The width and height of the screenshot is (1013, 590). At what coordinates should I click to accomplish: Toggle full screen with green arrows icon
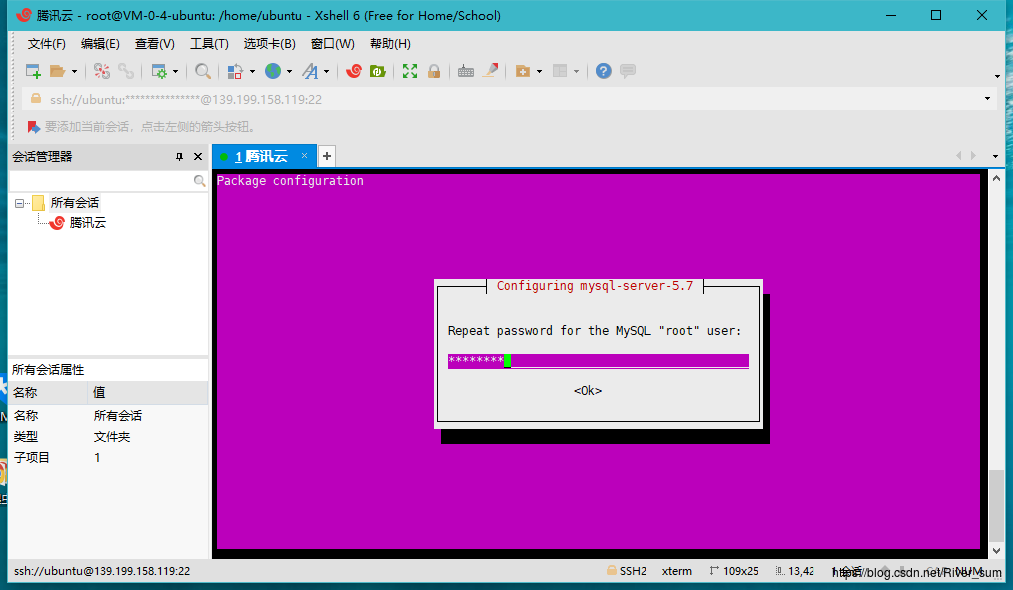[410, 71]
